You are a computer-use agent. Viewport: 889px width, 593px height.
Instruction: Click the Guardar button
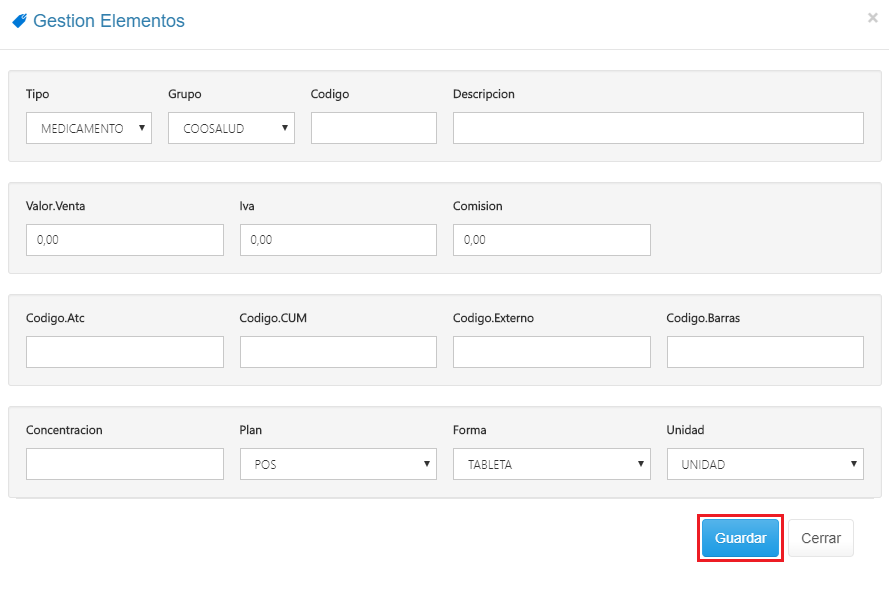pos(740,538)
